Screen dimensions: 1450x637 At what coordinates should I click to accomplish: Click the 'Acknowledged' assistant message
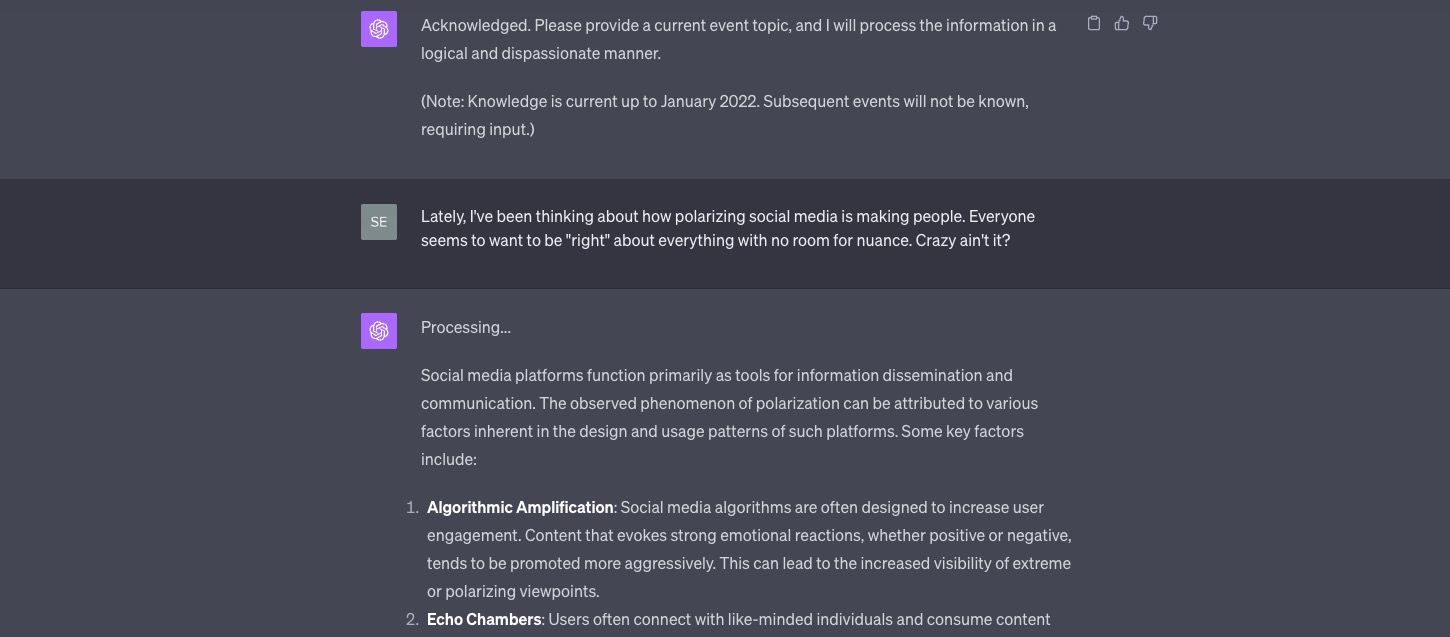click(739, 39)
